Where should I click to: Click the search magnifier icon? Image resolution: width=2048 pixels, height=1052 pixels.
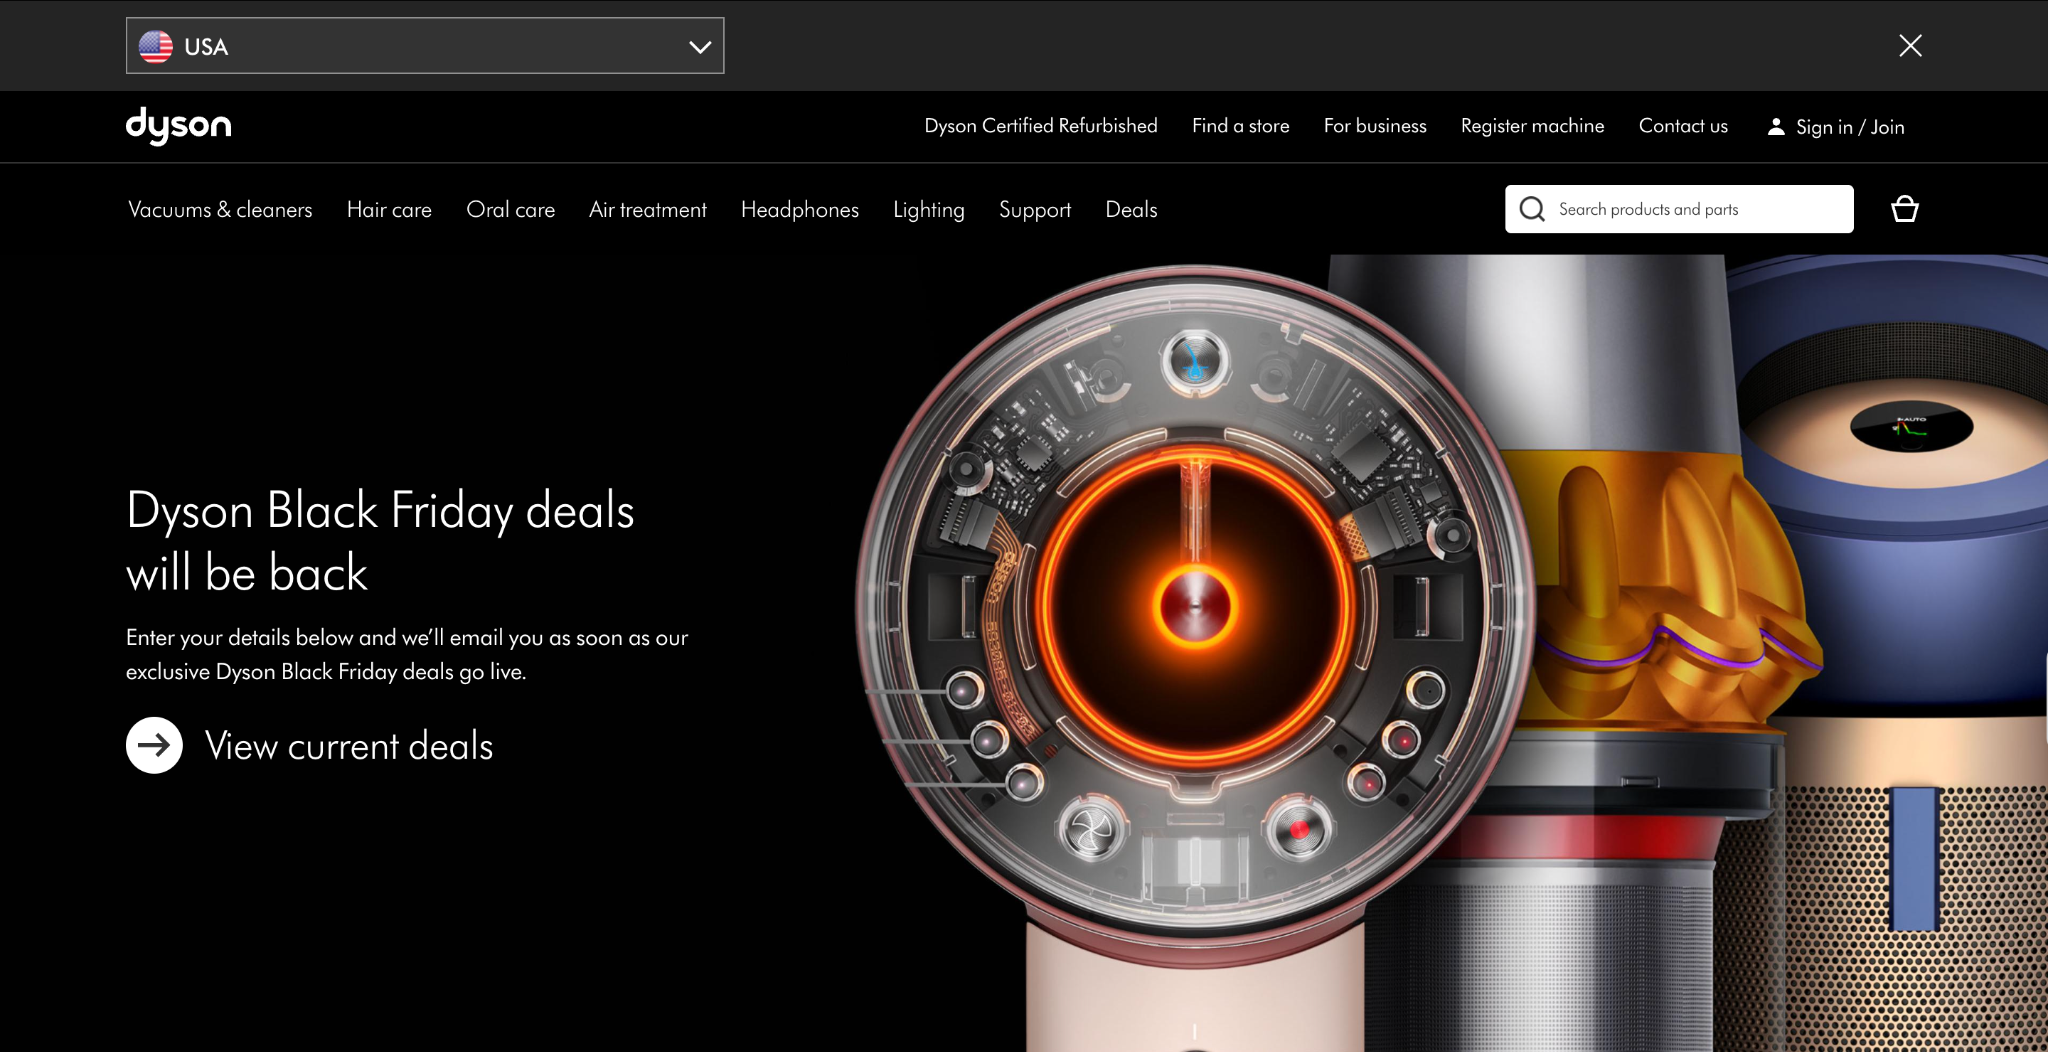(1532, 209)
